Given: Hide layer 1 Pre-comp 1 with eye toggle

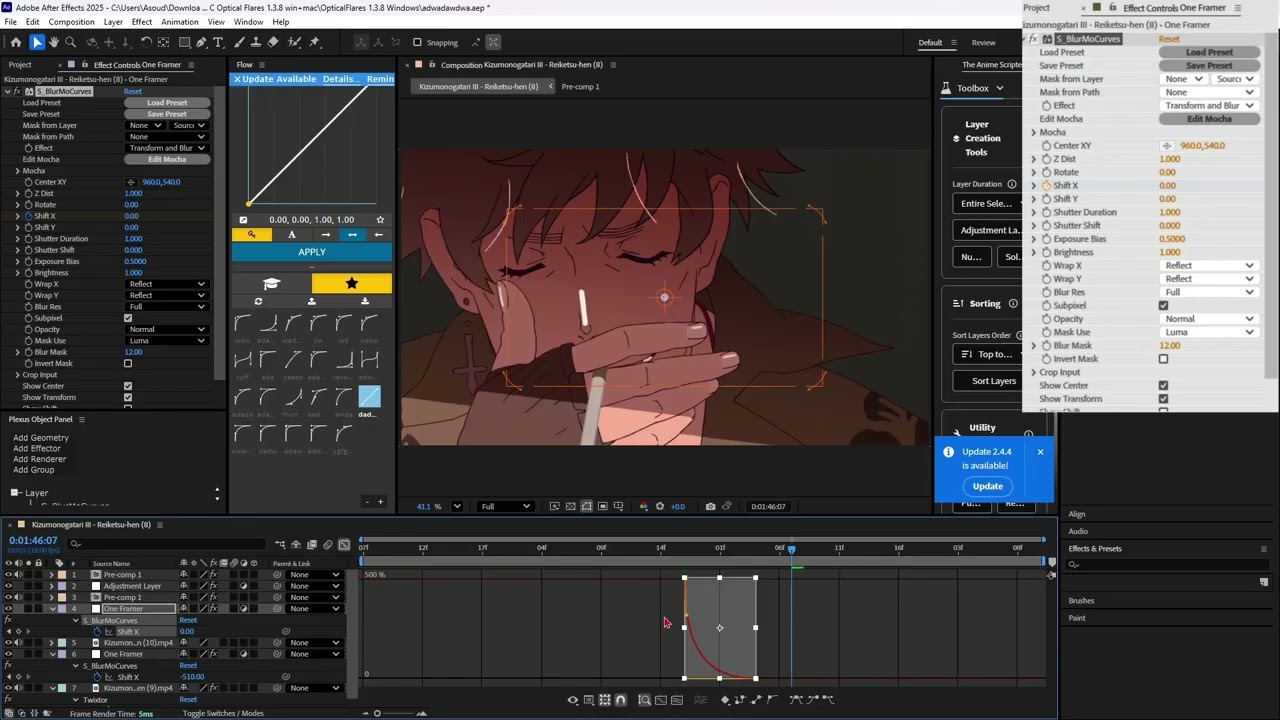Looking at the screenshot, I should 8,575.
